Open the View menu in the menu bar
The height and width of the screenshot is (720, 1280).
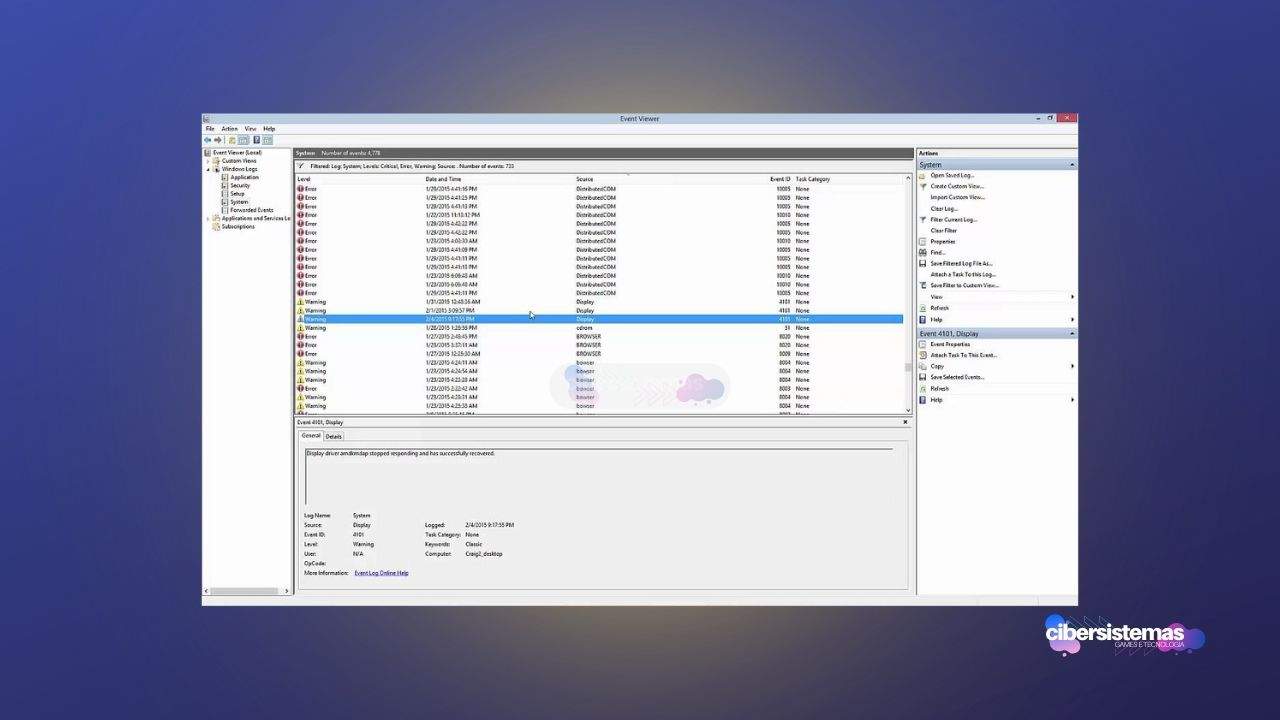point(250,129)
